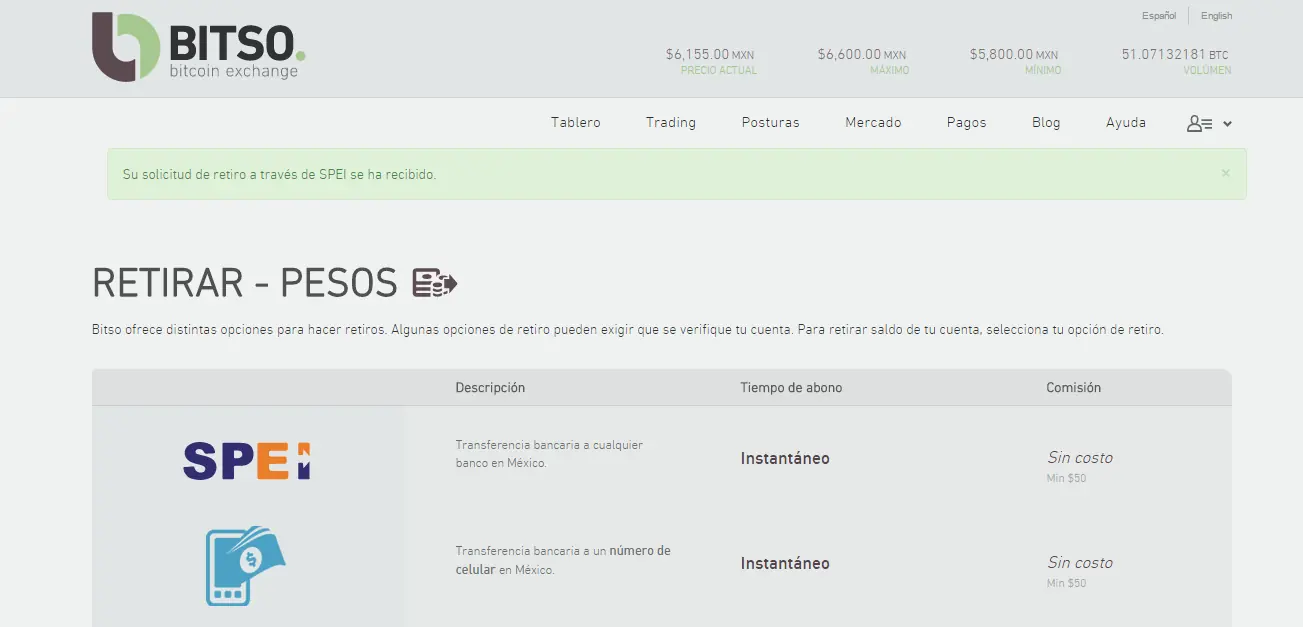Screen dimensions: 1303x627
Task: Click the Bitso logo
Action: tap(199, 46)
